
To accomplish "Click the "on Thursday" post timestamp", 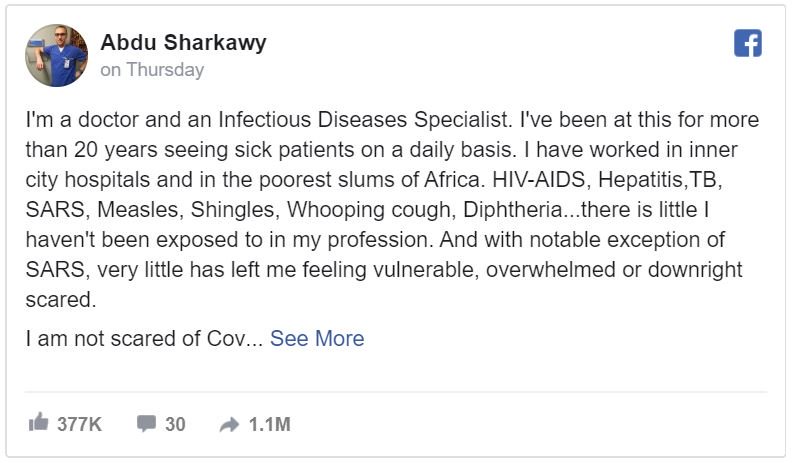I will click(x=151, y=70).
